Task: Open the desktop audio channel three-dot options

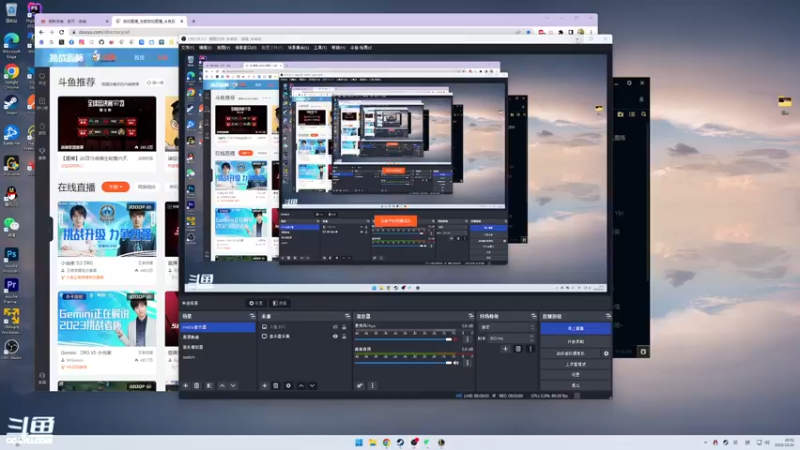Action: pos(467,363)
